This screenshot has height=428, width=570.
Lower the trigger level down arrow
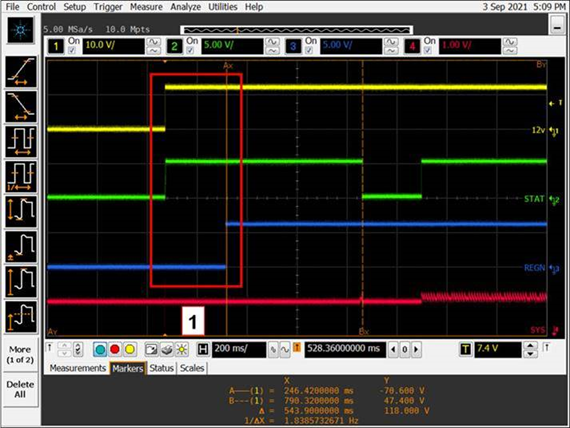(530, 354)
